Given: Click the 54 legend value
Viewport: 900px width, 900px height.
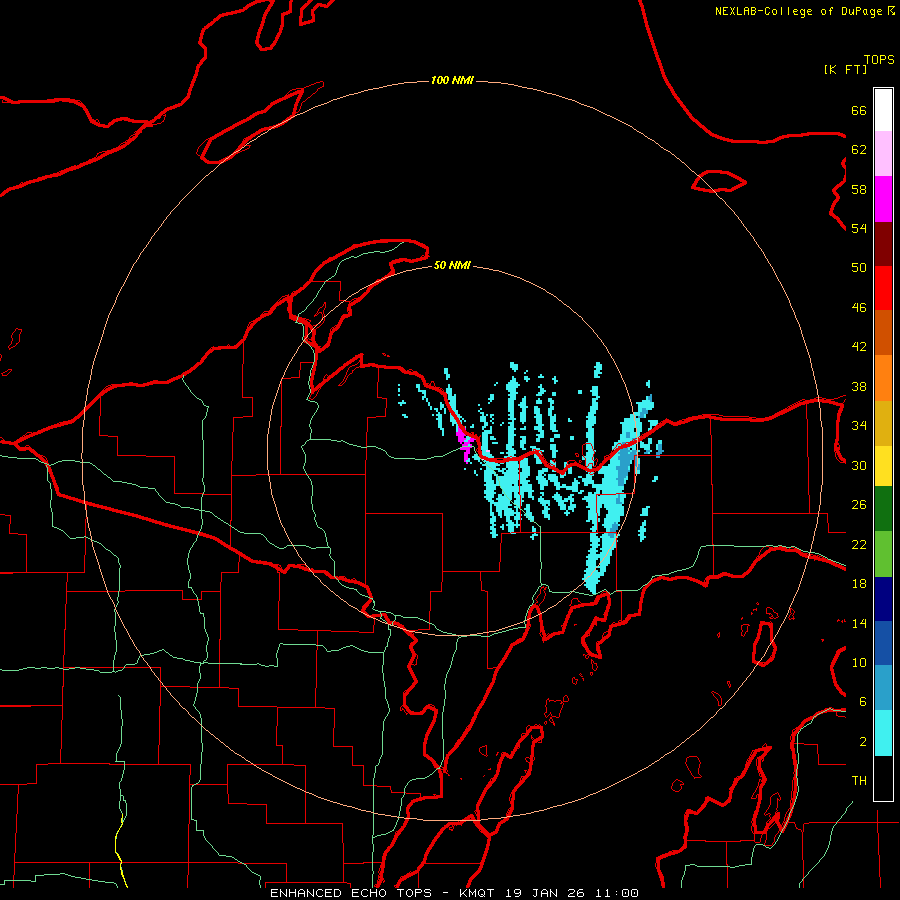Looking at the screenshot, I should pyautogui.click(x=859, y=228).
